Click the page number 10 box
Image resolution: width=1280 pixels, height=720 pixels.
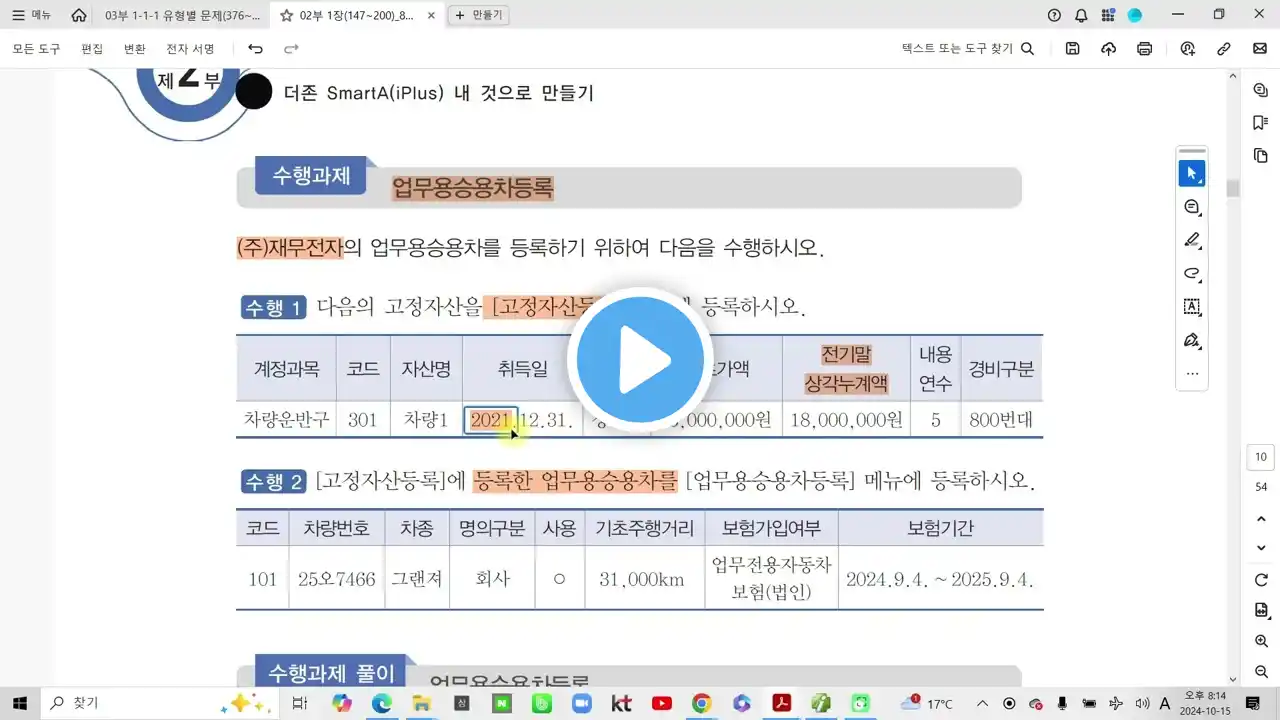[x=1260, y=457]
